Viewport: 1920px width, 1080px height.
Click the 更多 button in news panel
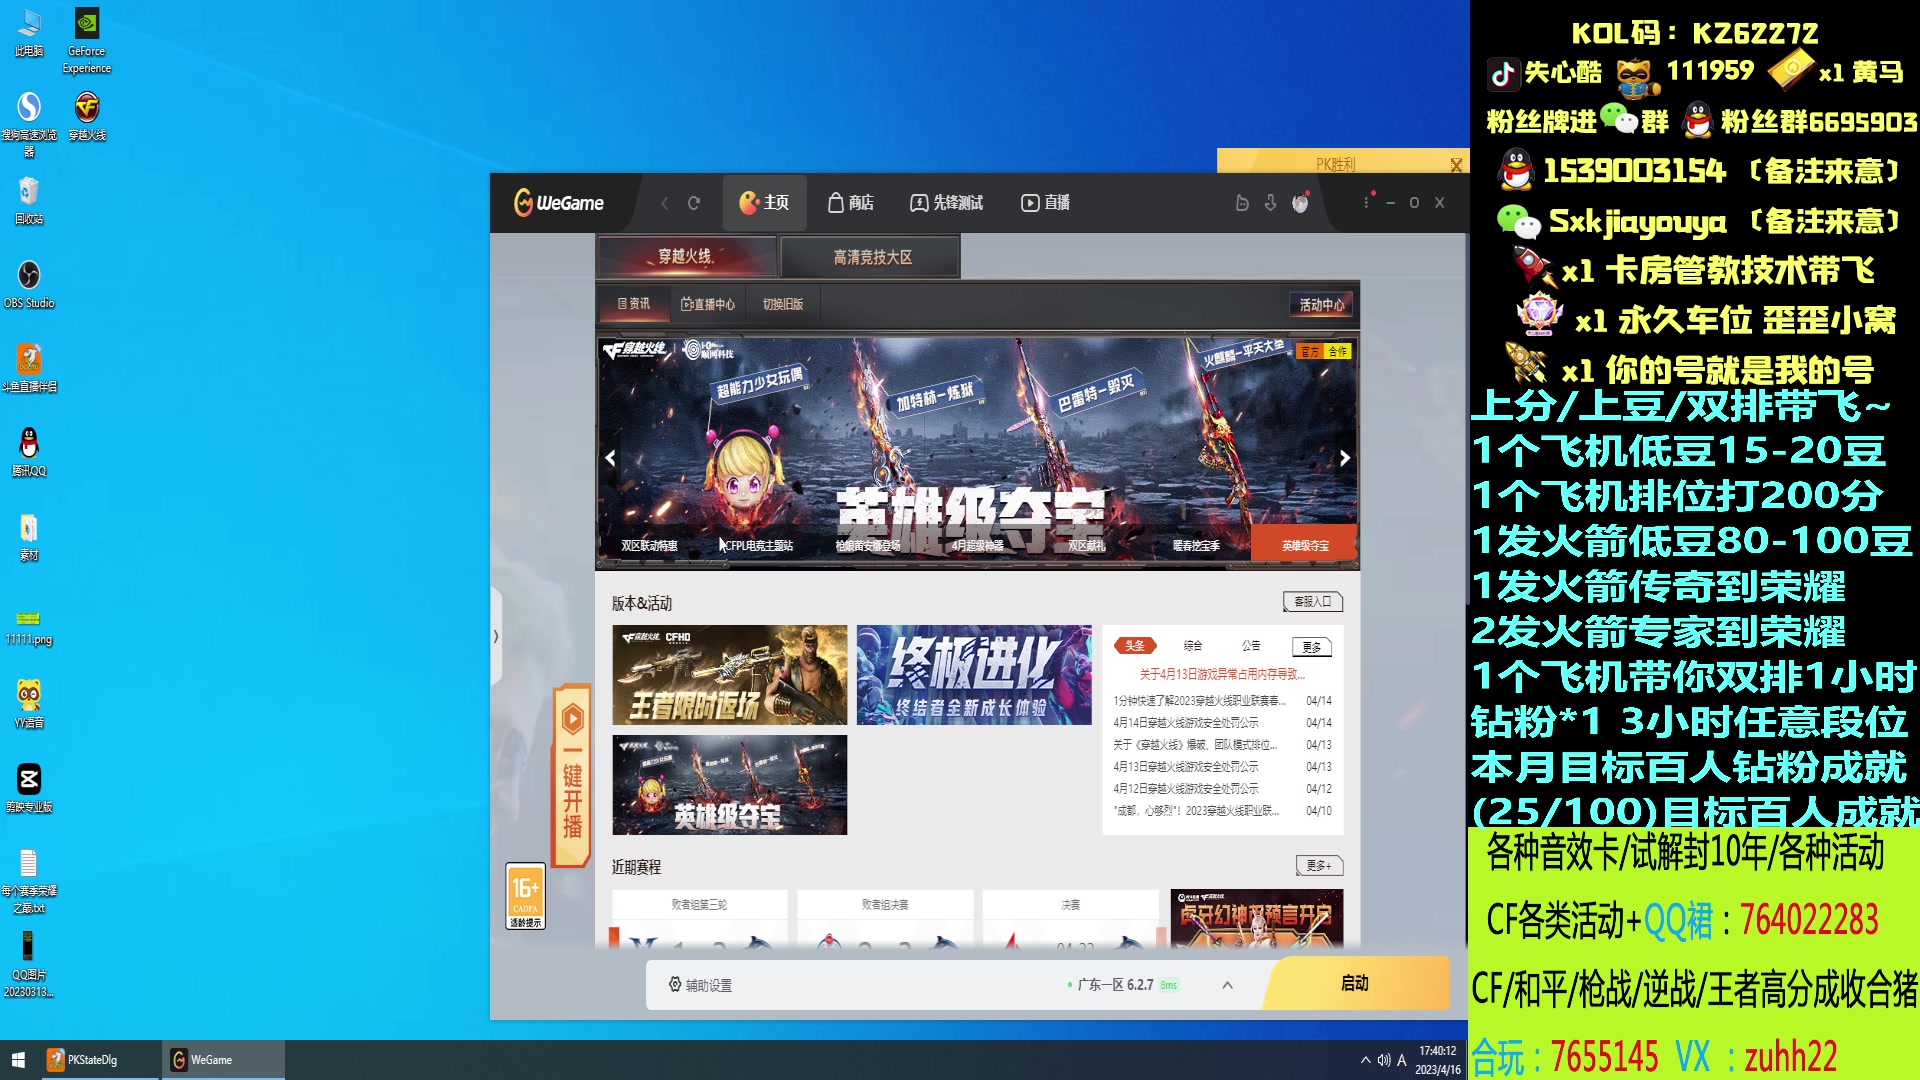pyautogui.click(x=1312, y=647)
